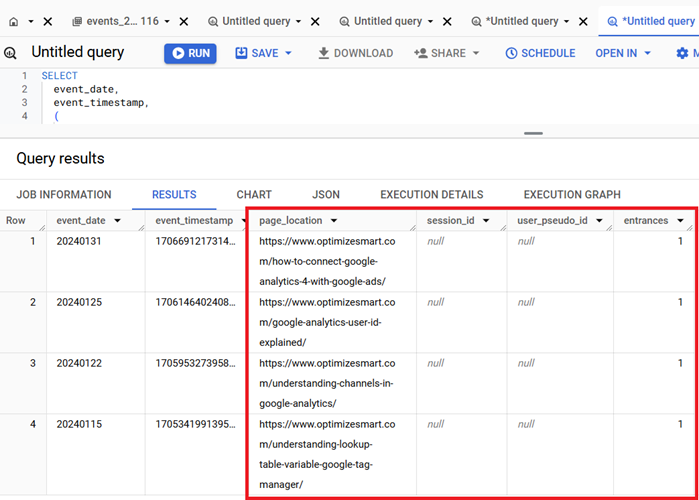Screen dimensions: 699x500
Task: Open the OPEN IN dropdown menu
Action: pyautogui.click(x=623, y=53)
